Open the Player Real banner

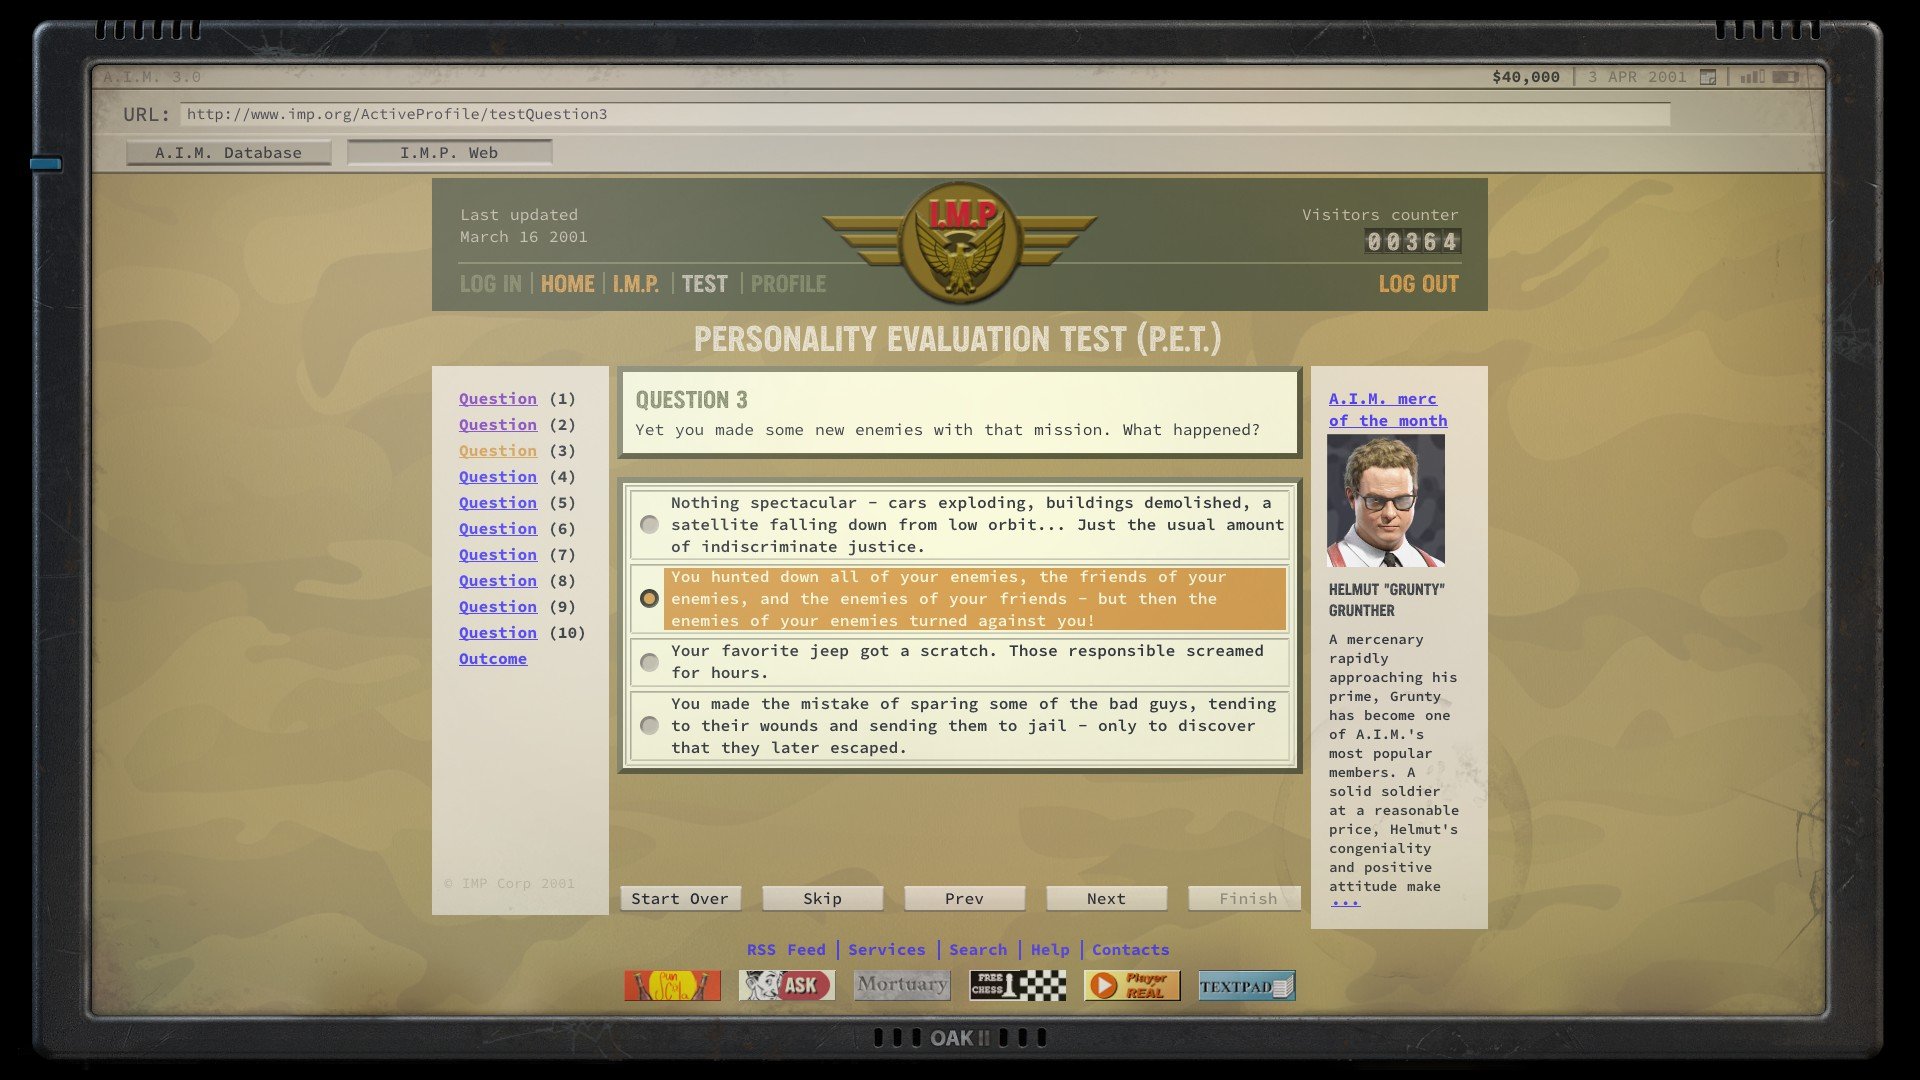click(1132, 986)
